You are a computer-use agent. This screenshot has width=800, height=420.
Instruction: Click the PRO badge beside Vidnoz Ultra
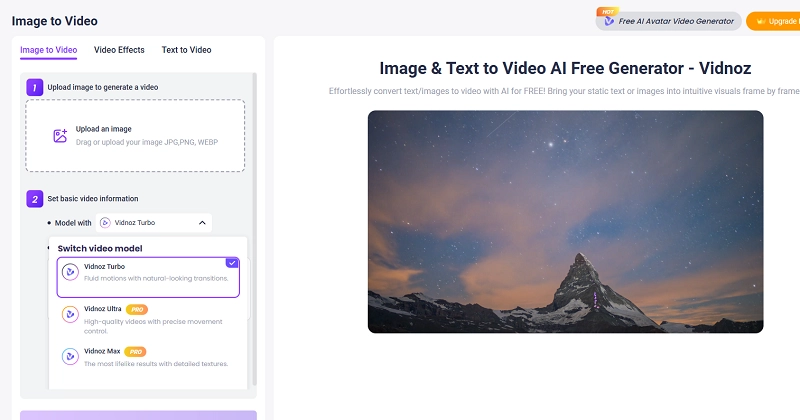pos(136,310)
